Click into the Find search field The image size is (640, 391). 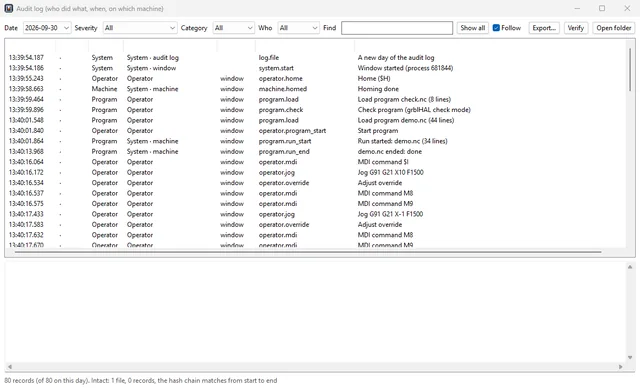coord(397,28)
